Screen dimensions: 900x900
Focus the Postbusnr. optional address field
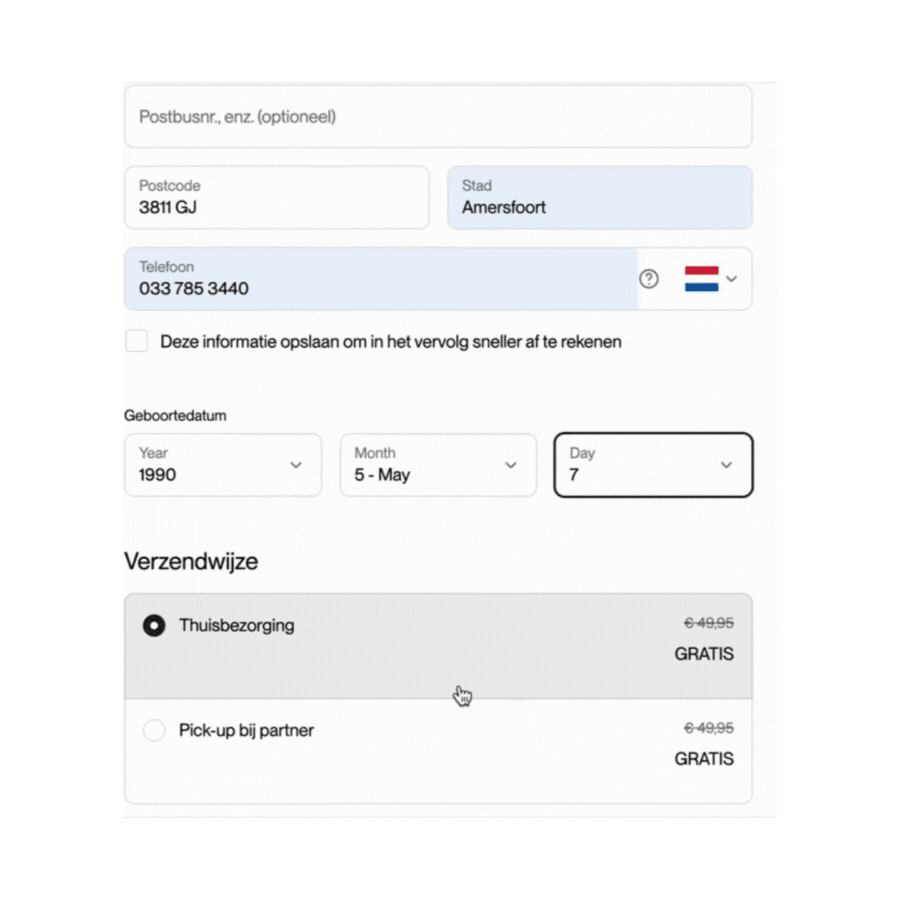tap(437, 117)
